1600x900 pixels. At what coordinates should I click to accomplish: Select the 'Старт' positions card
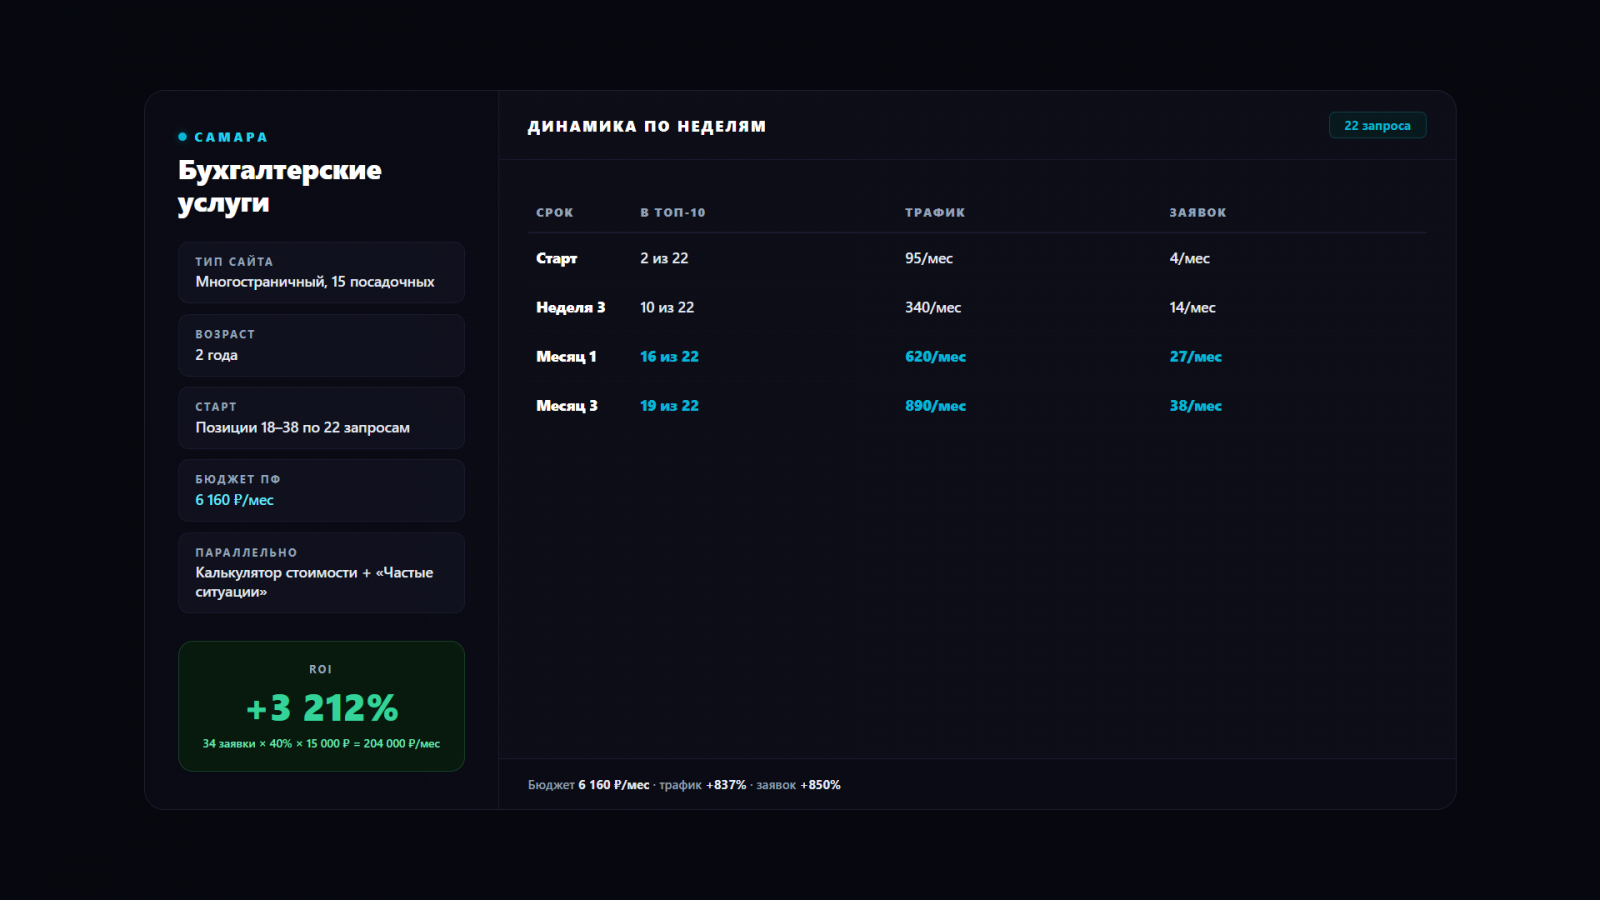pyautogui.click(x=321, y=418)
